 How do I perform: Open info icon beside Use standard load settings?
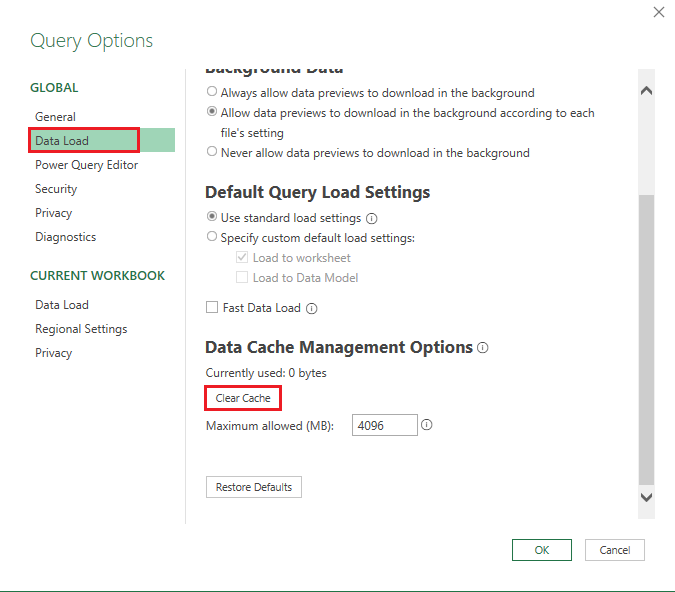(x=372, y=219)
